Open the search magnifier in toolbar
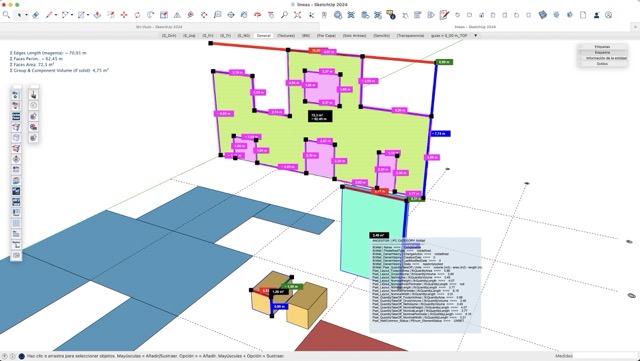 tap(6, 15)
